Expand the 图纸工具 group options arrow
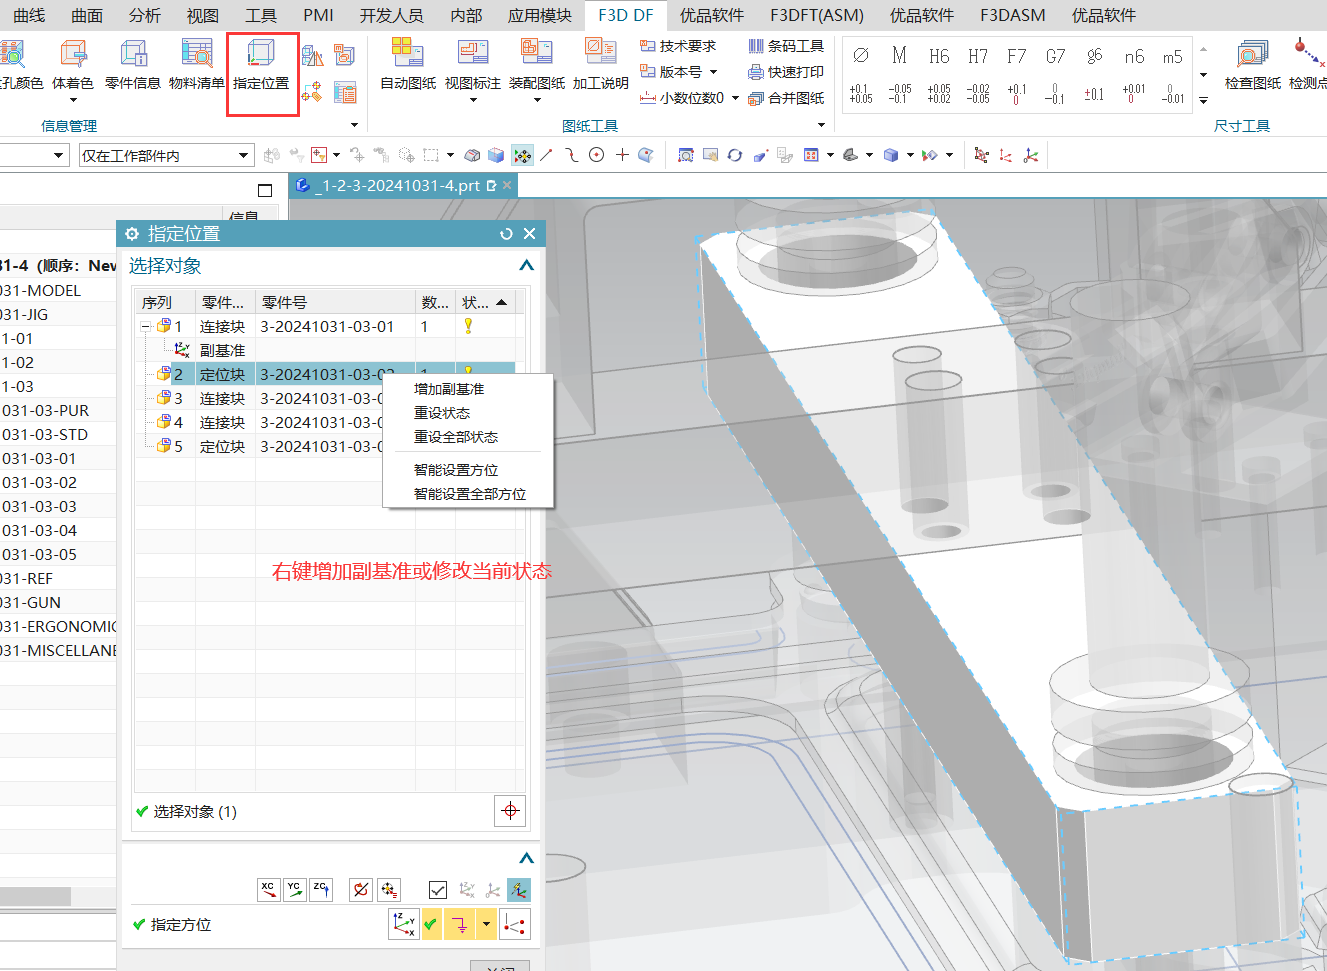Viewport: 1327px width, 971px height. coord(822,125)
